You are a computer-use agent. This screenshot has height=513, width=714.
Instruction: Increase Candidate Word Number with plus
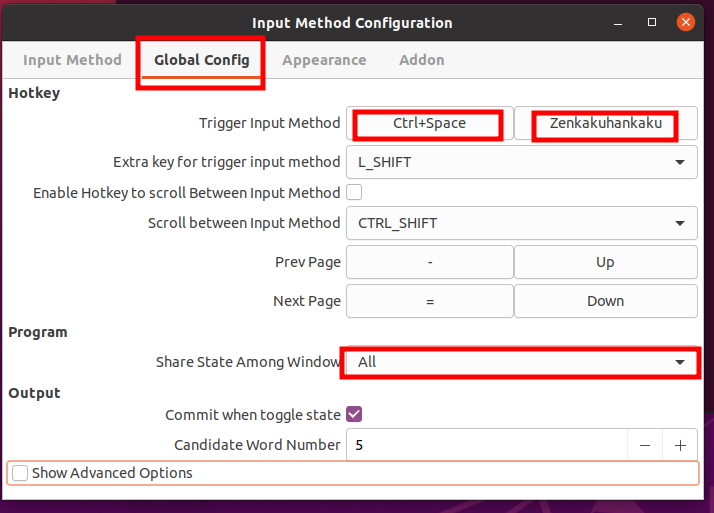(680, 445)
